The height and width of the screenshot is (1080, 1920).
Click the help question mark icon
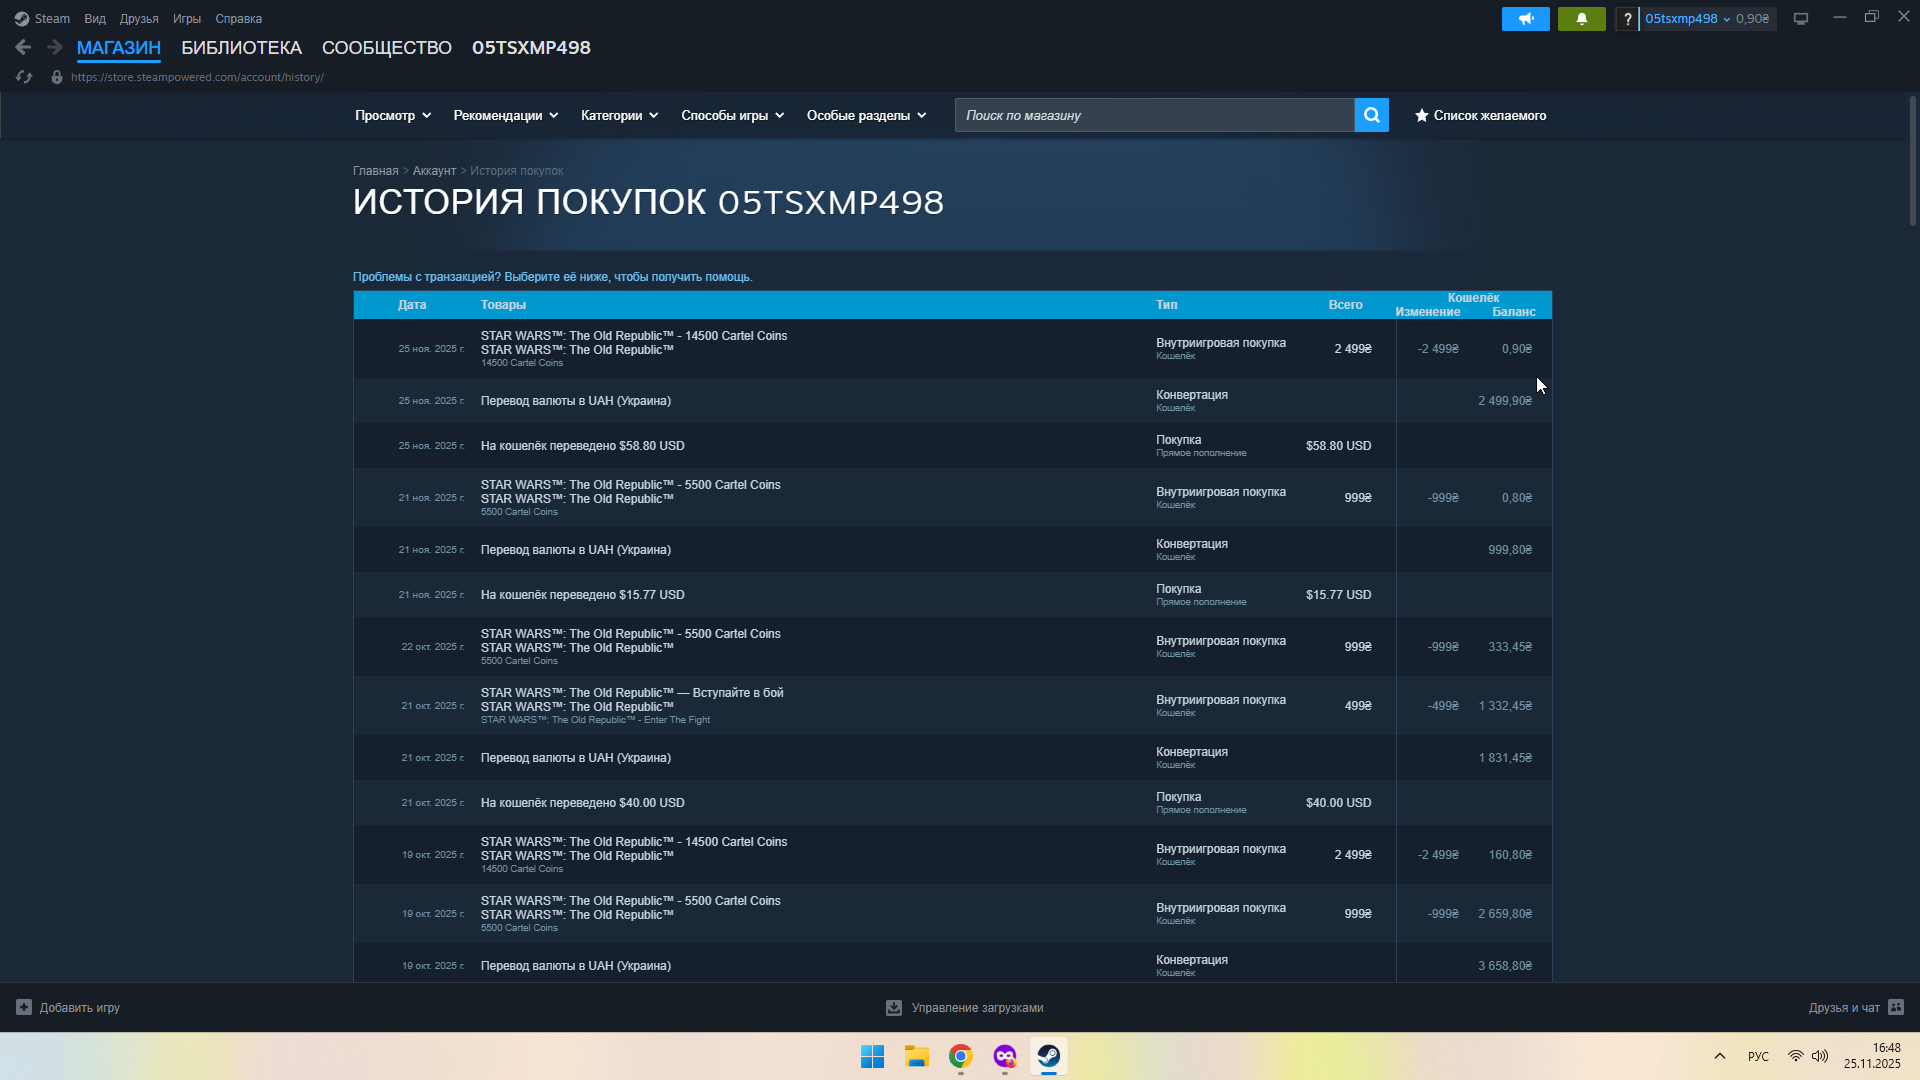1627,19
